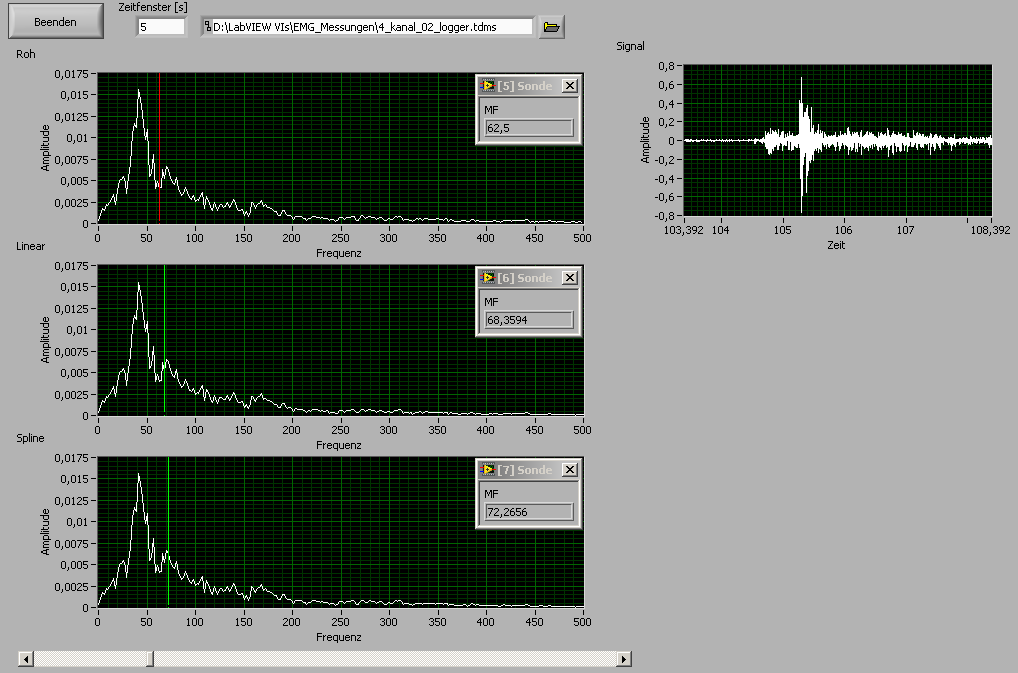Click the Beenden button
Viewport: 1018px width, 673px height.
(55, 21)
